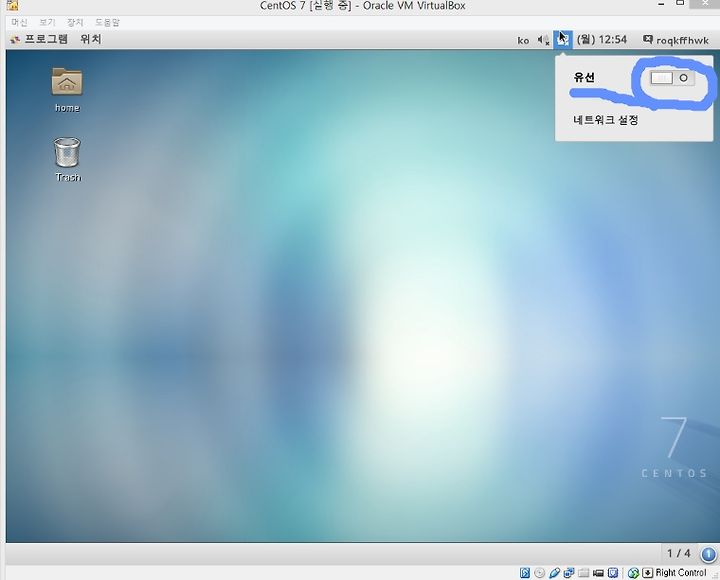Click the network adapters status icon
Image resolution: width=720 pixels, height=580 pixels.
pyautogui.click(x=569, y=573)
